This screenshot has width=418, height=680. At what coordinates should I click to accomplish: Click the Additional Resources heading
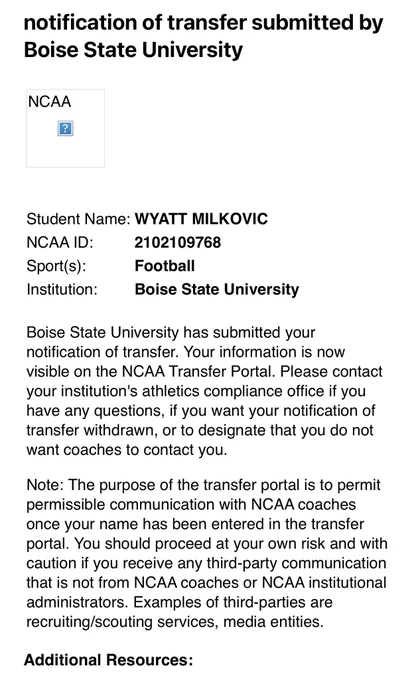click(108, 660)
